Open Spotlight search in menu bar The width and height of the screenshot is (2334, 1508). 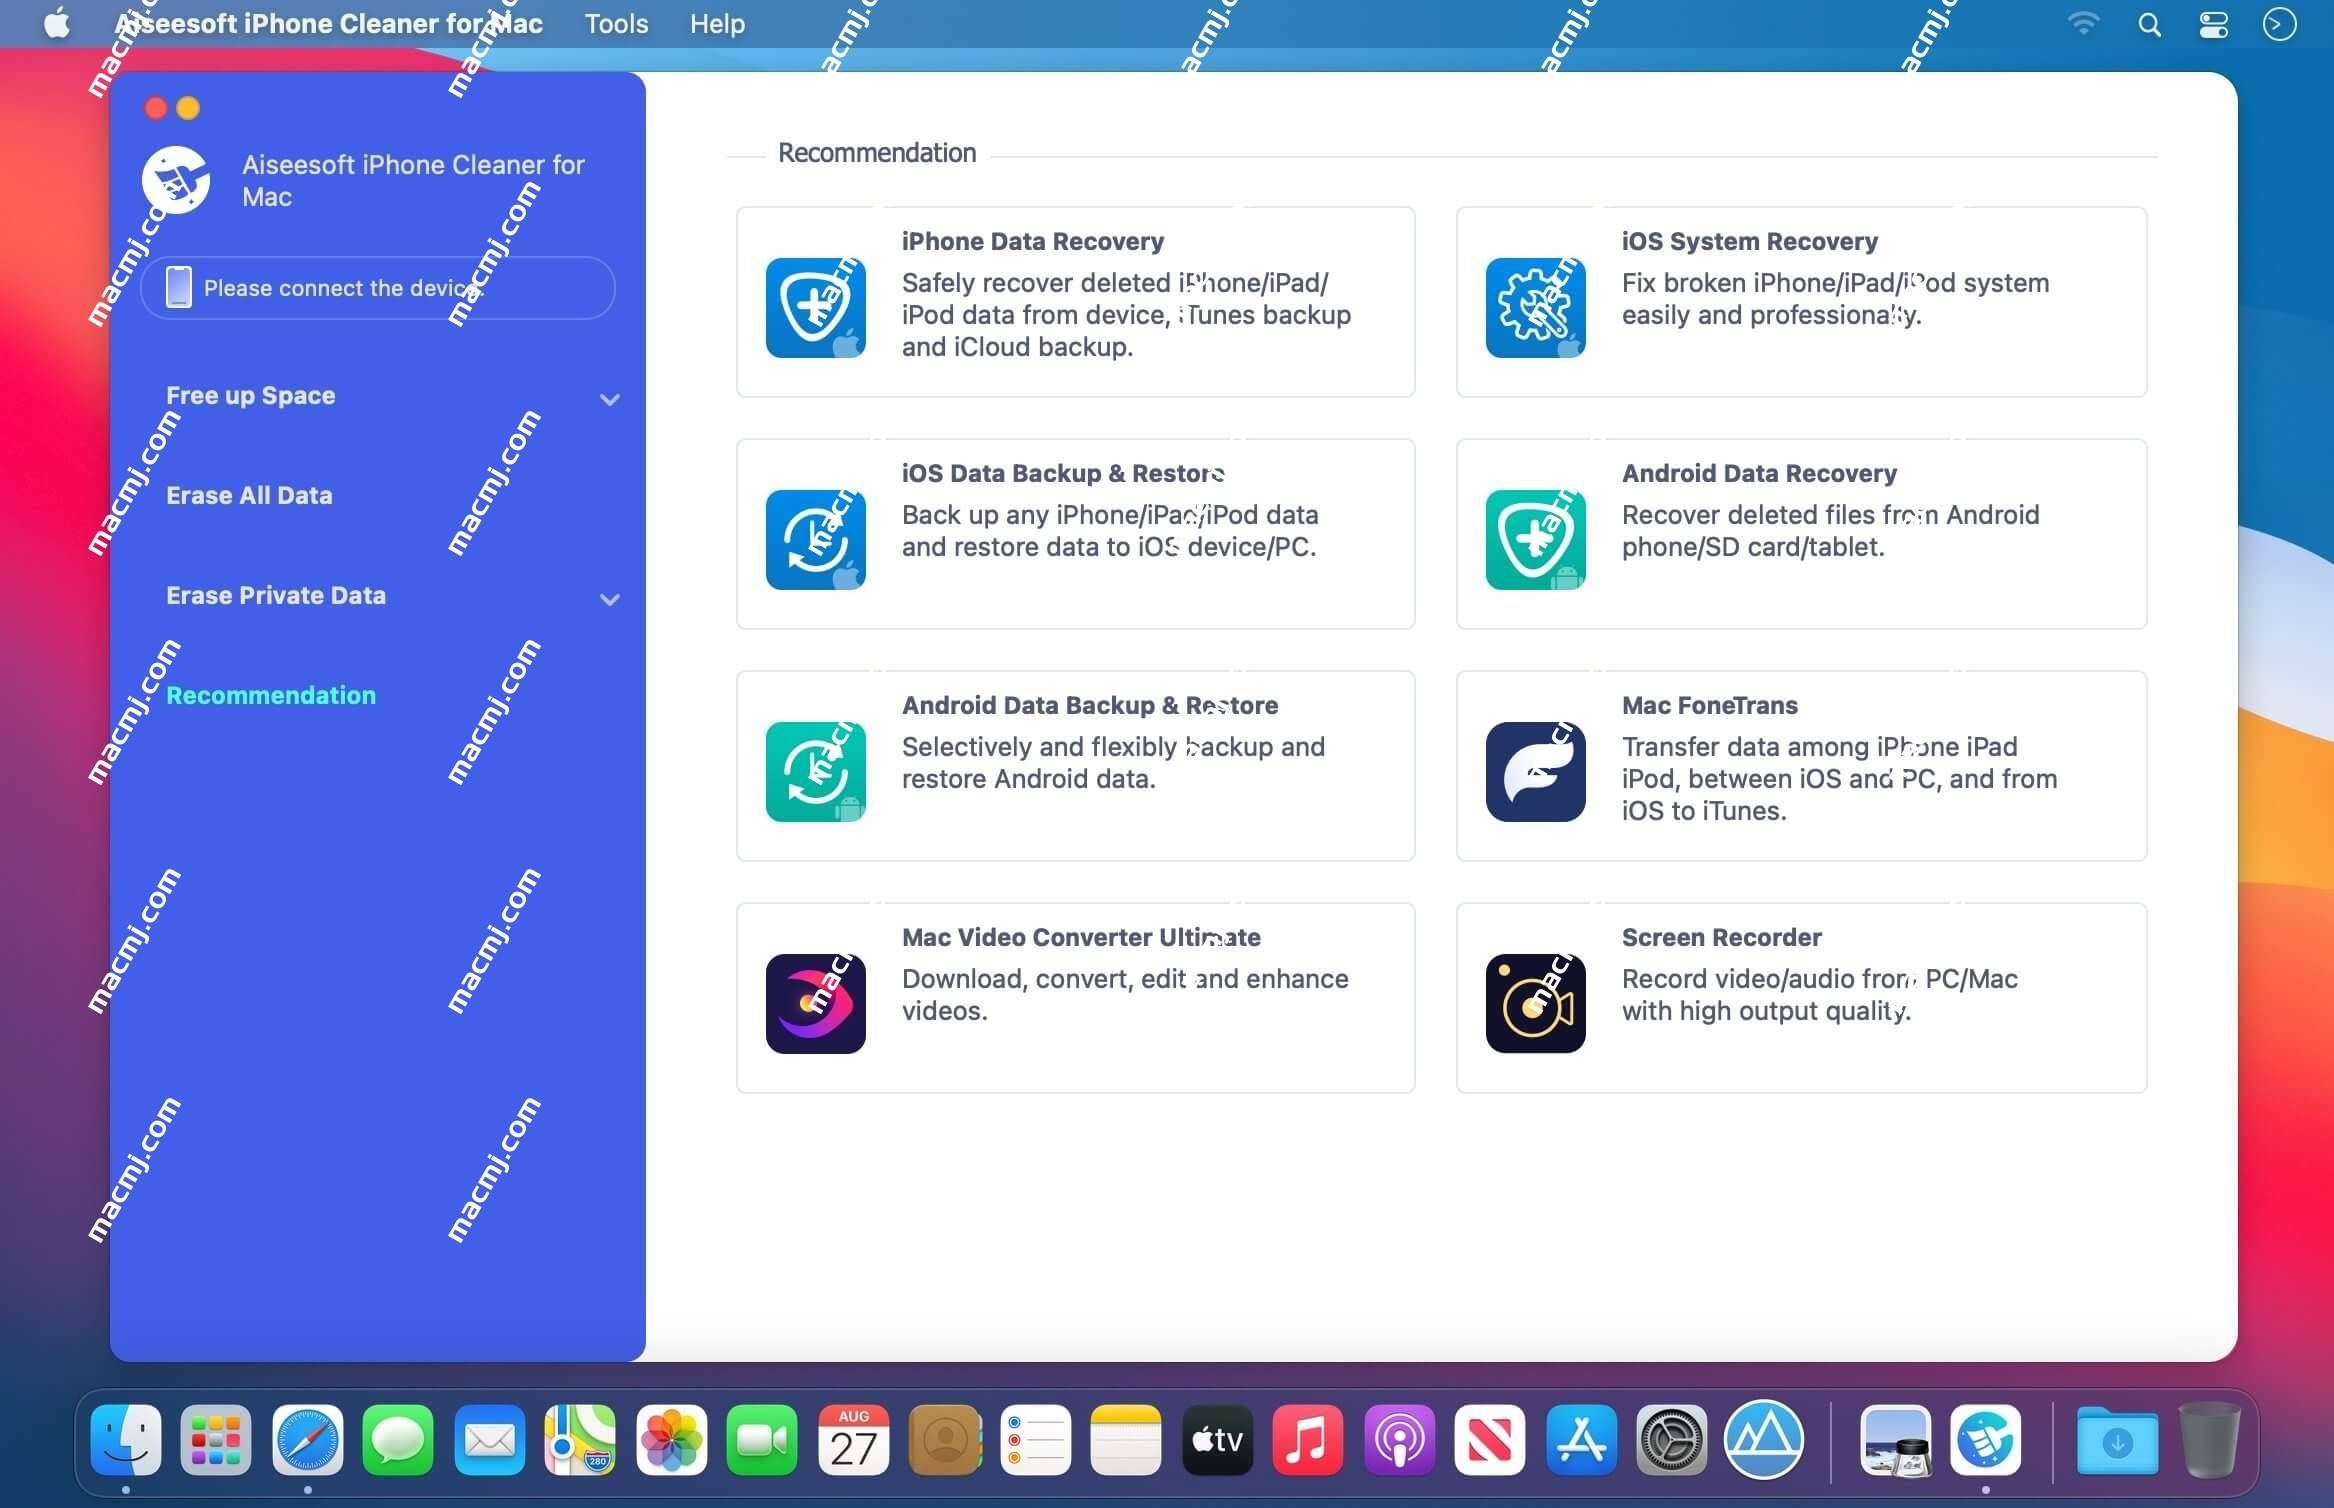point(2149,24)
